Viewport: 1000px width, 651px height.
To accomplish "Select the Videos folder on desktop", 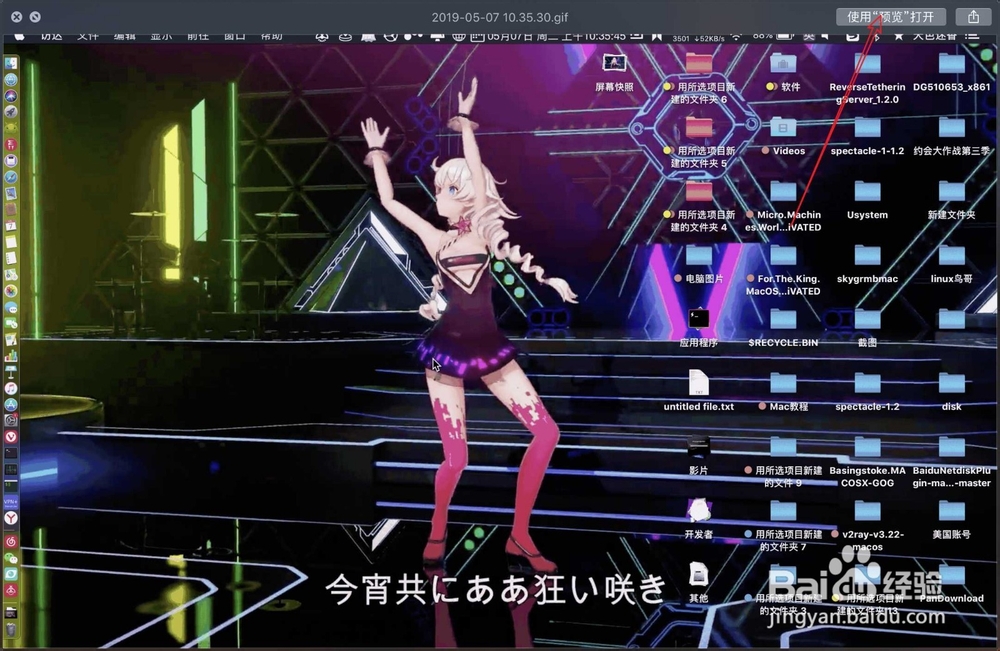I will pyautogui.click(x=783, y=136).
